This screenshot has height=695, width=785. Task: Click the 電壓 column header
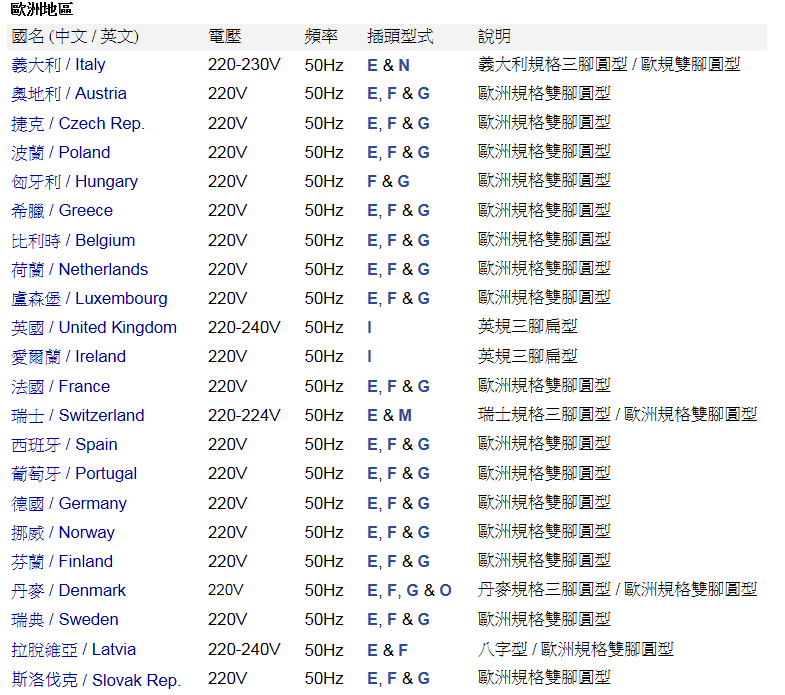click(225, 37)
